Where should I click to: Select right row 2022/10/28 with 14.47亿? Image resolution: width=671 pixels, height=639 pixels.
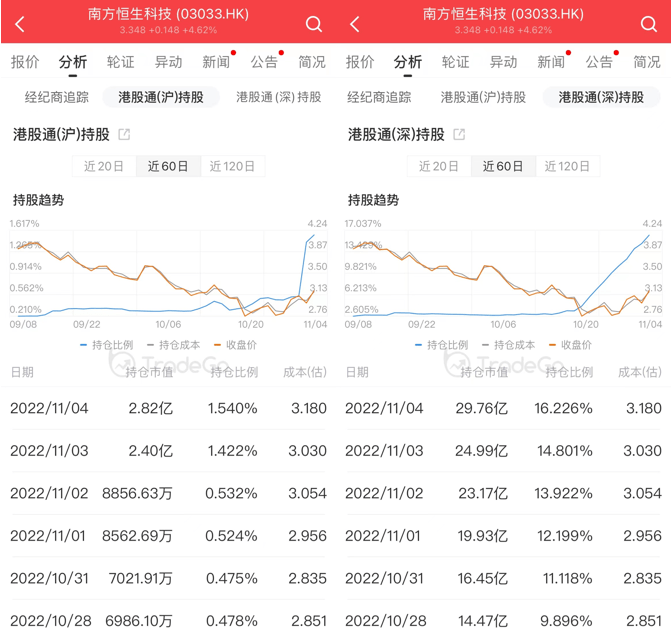[503, 621]
